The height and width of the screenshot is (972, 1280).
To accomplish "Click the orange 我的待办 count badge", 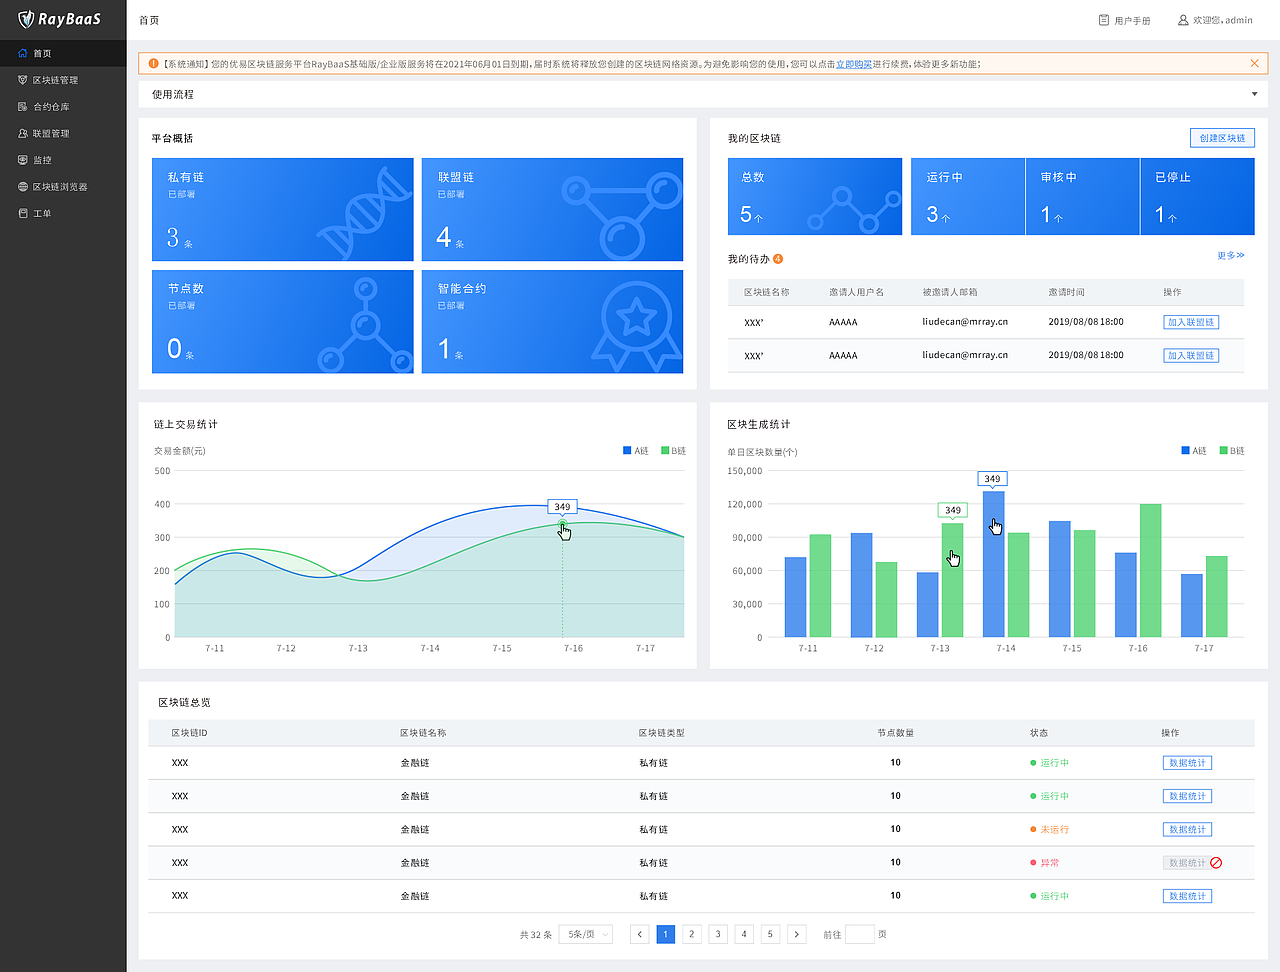I will pos(778,259).
